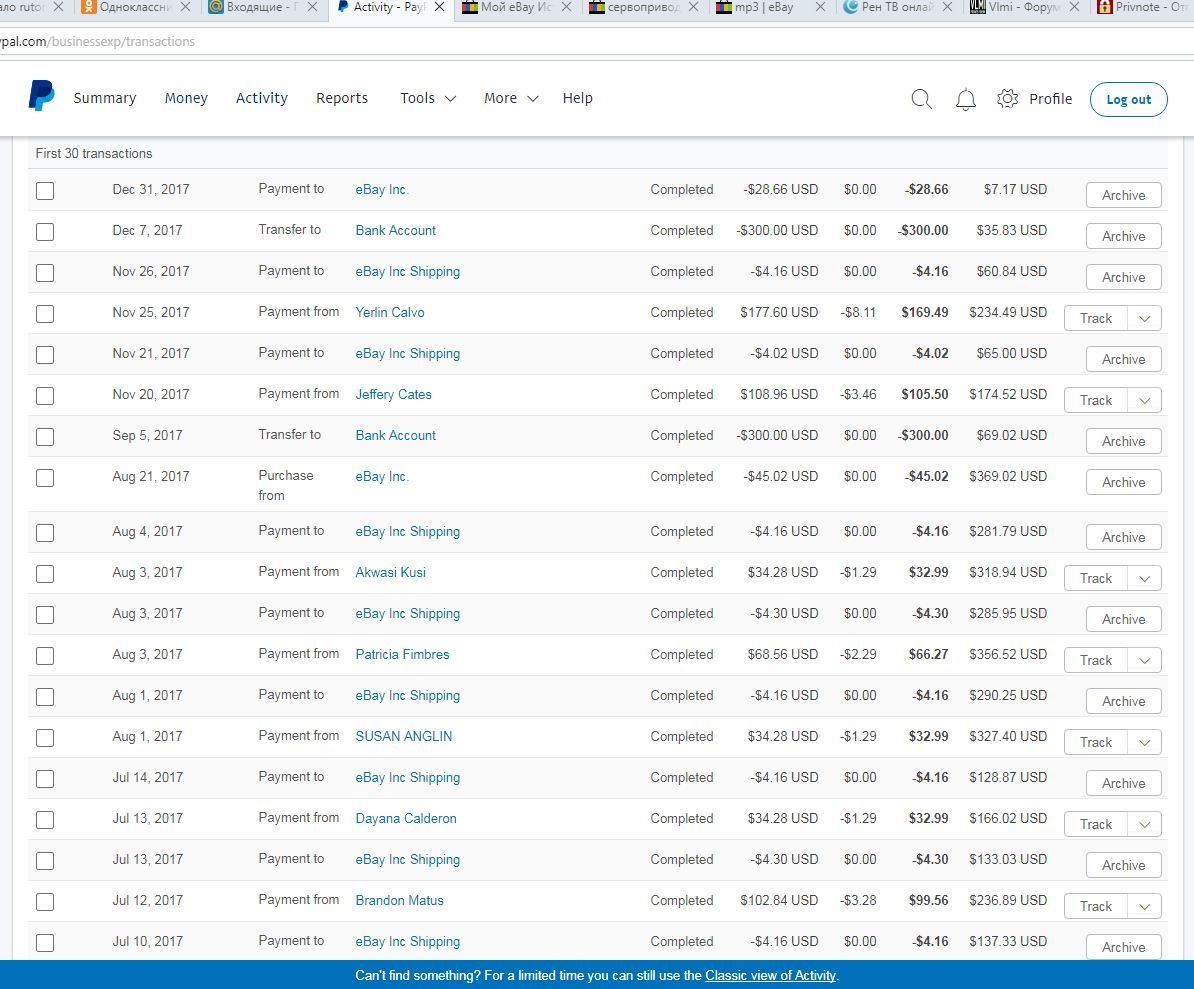Open notifications bell icon
This screenshot has height=989, width=1194.
click(965, 99)
